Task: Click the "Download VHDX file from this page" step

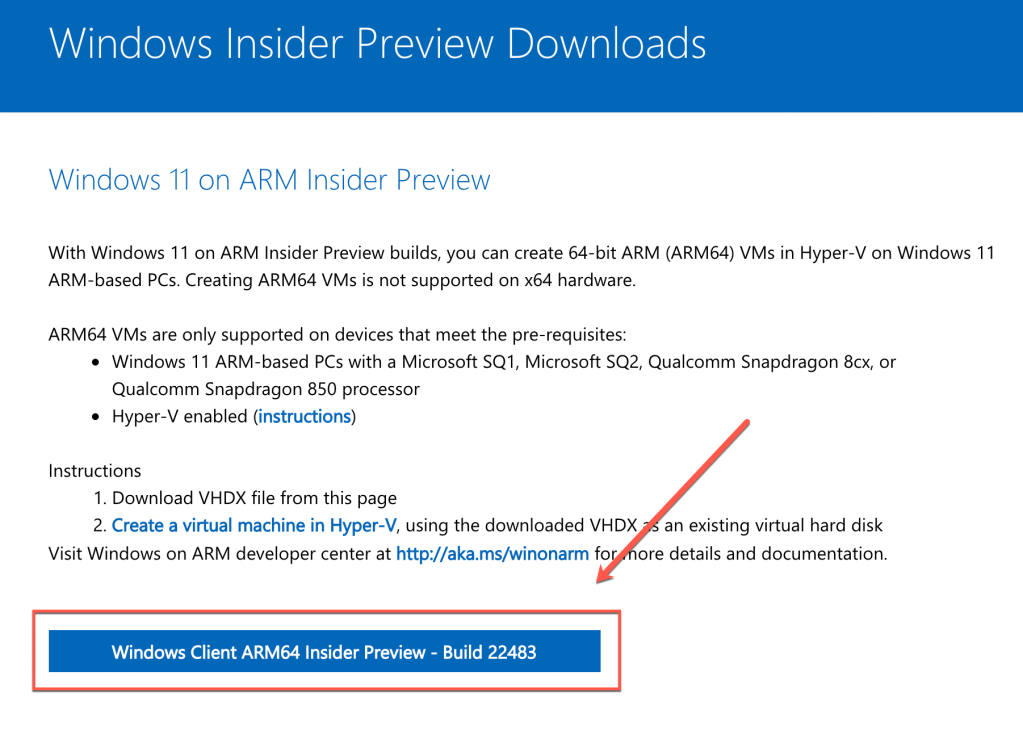Action: tap(254, 498)
